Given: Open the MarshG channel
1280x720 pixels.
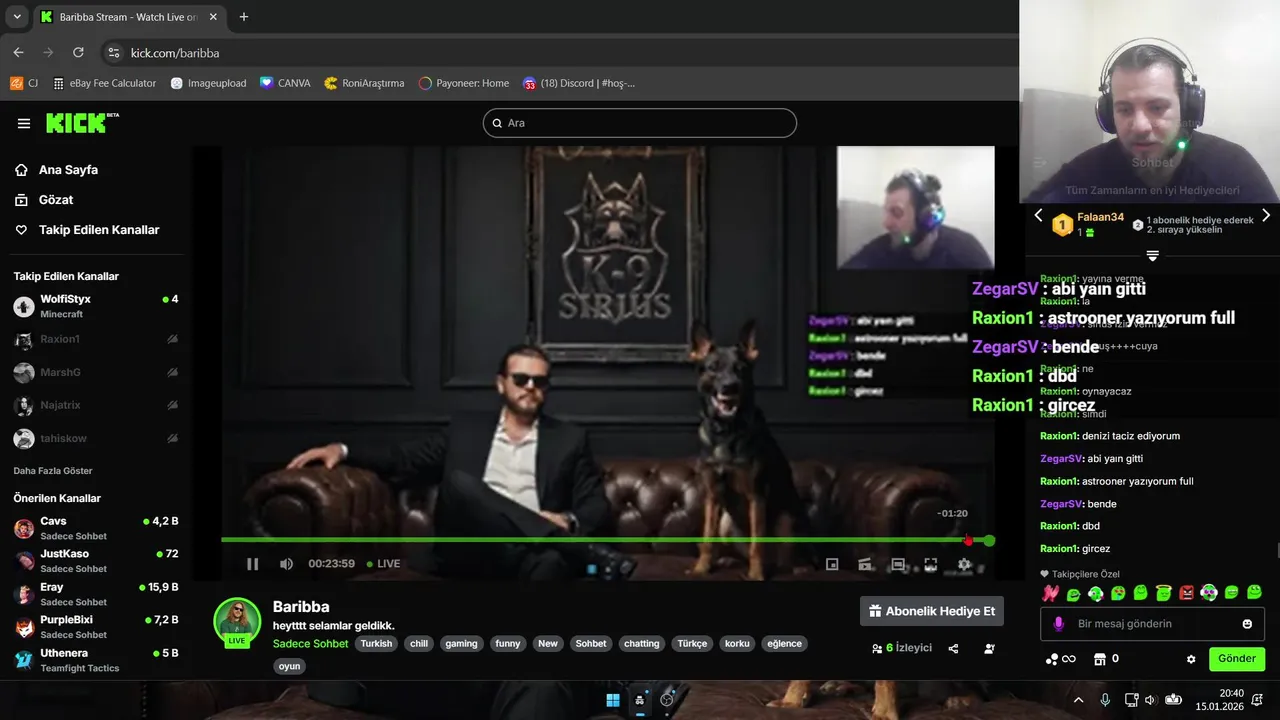Looking at the screenshot, I should coord(96,373).
